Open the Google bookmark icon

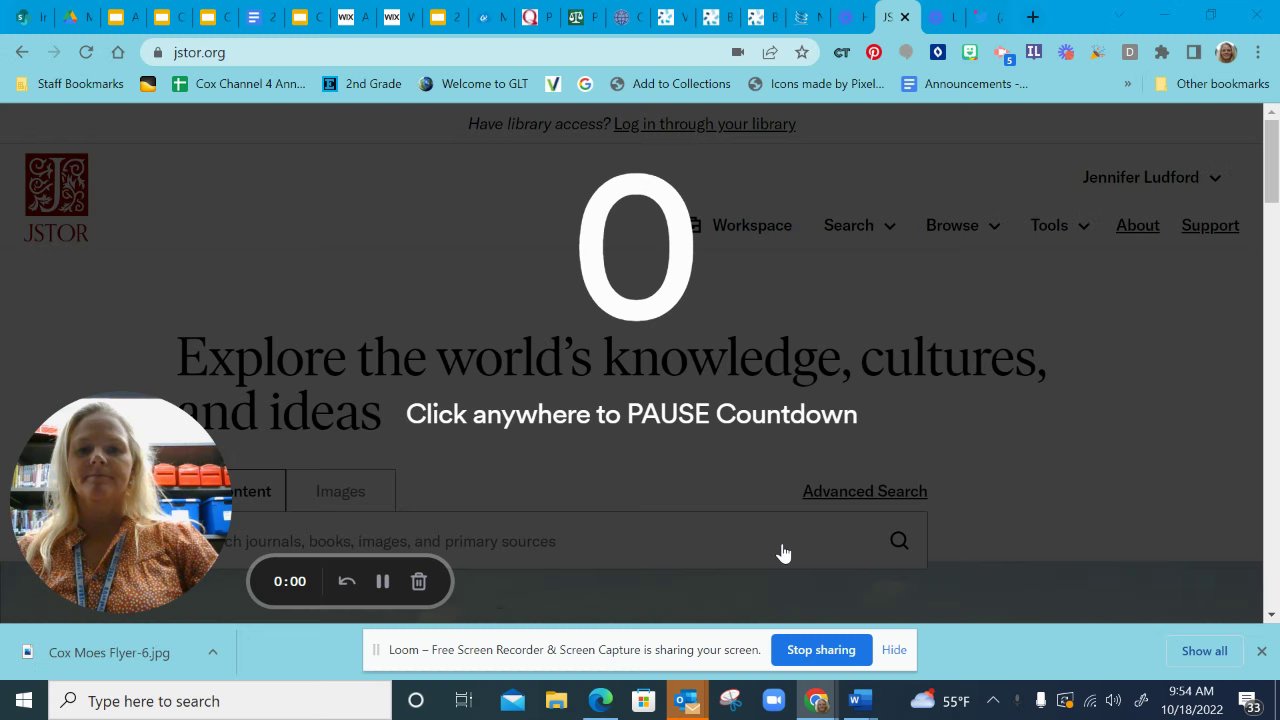(x=585, y=84)
